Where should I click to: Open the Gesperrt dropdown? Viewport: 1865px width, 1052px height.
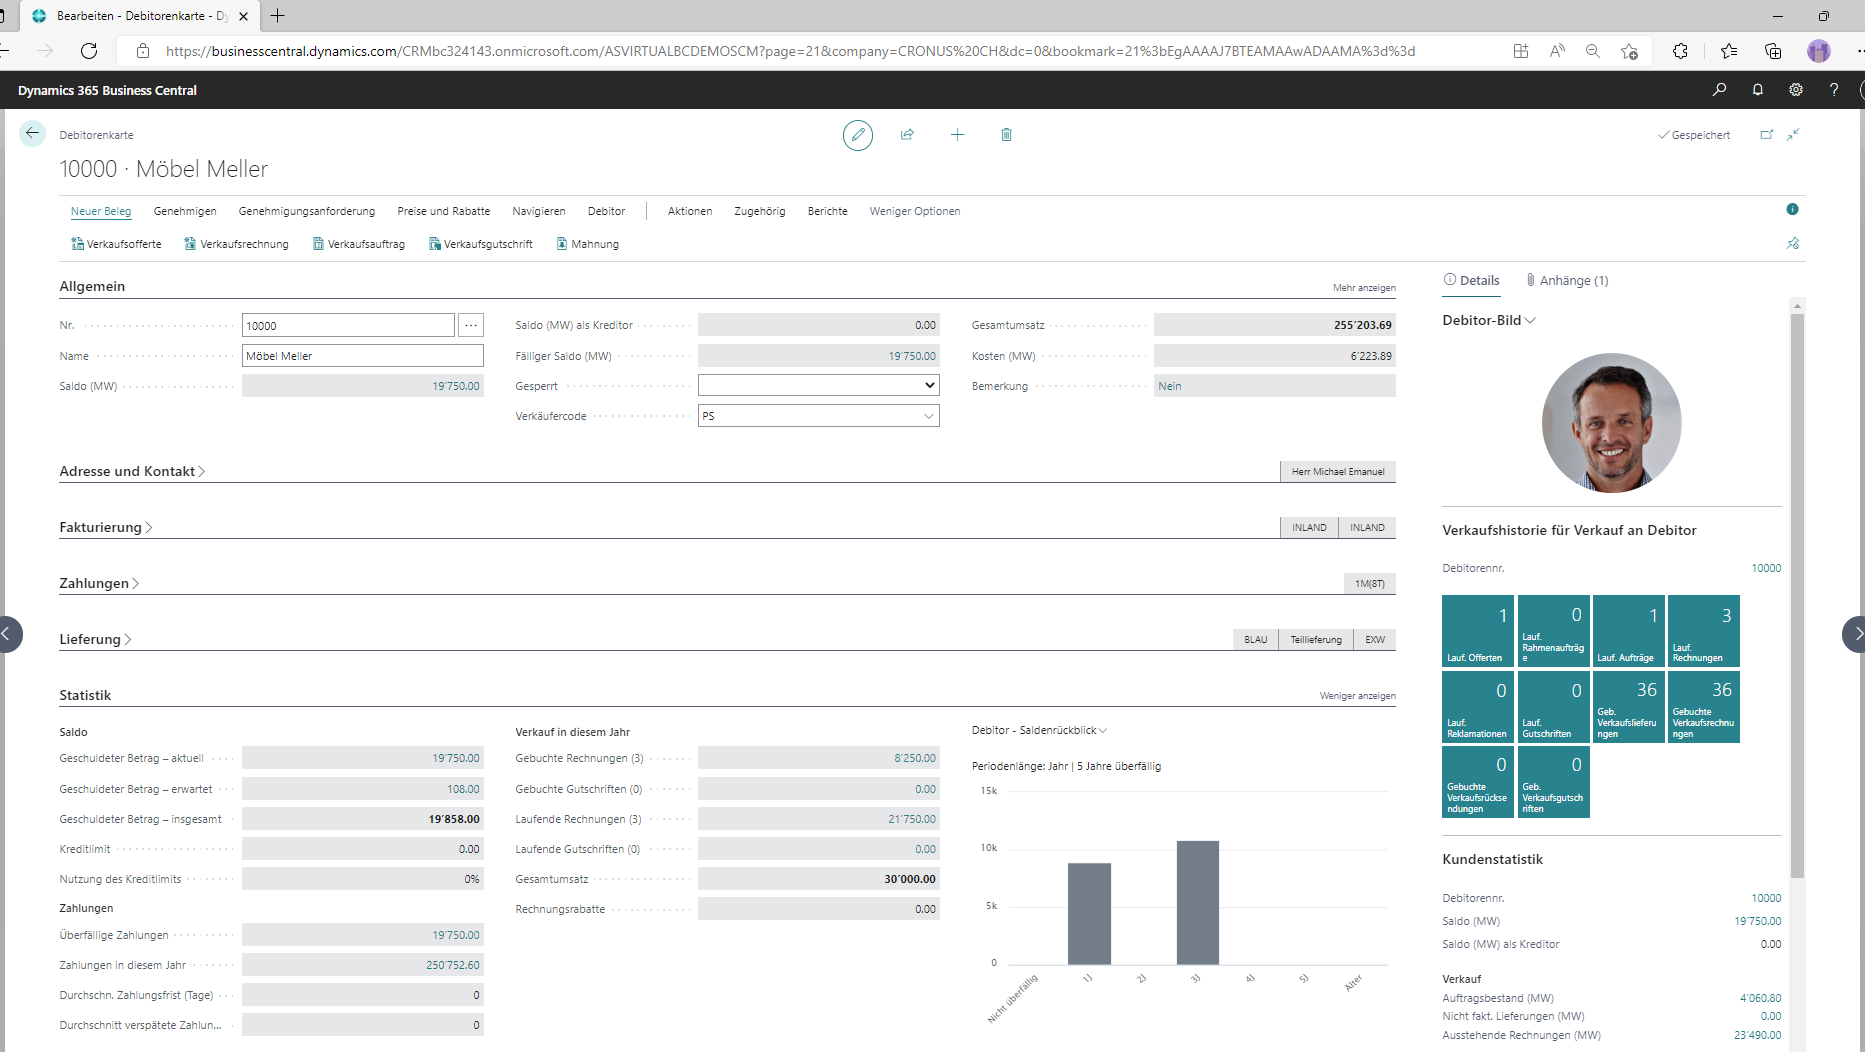pos(818,385)
